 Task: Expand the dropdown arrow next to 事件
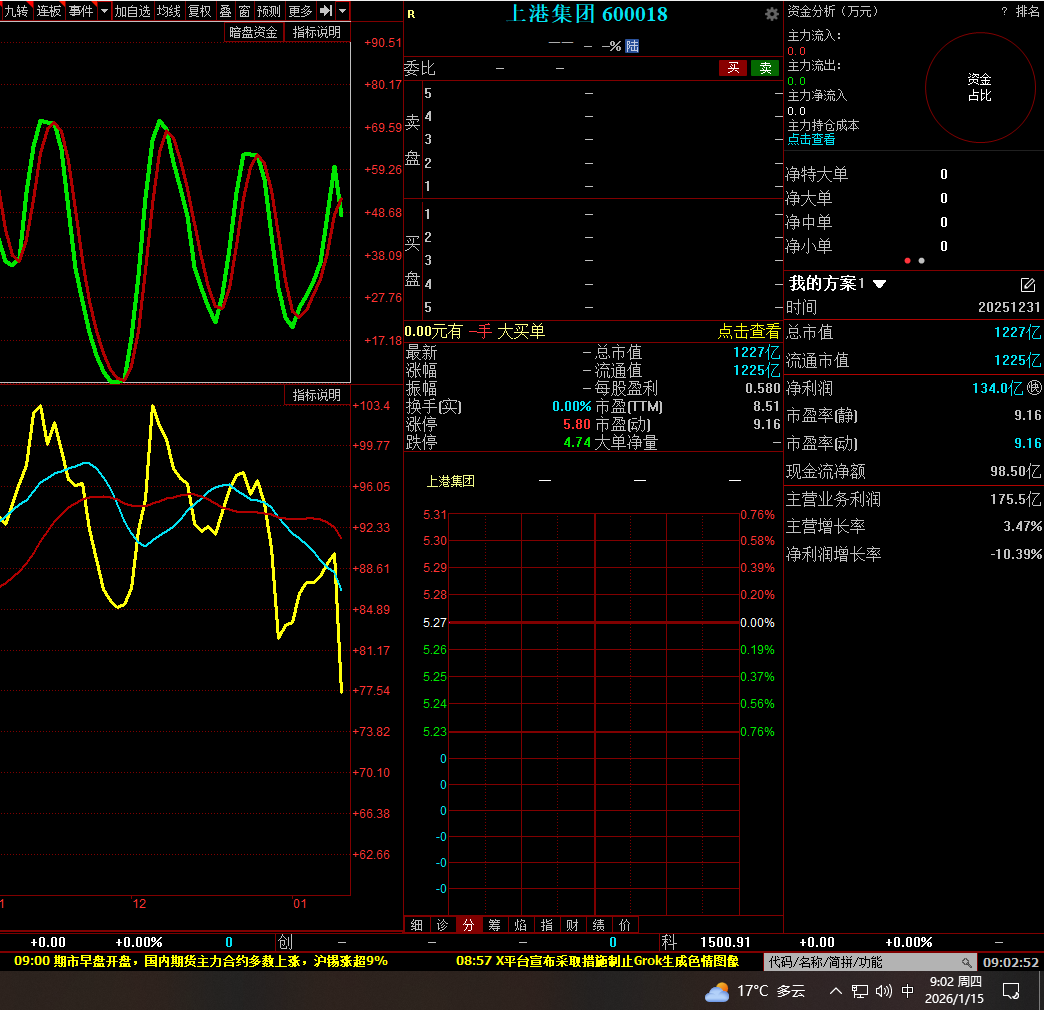click(x=105, y=11)
